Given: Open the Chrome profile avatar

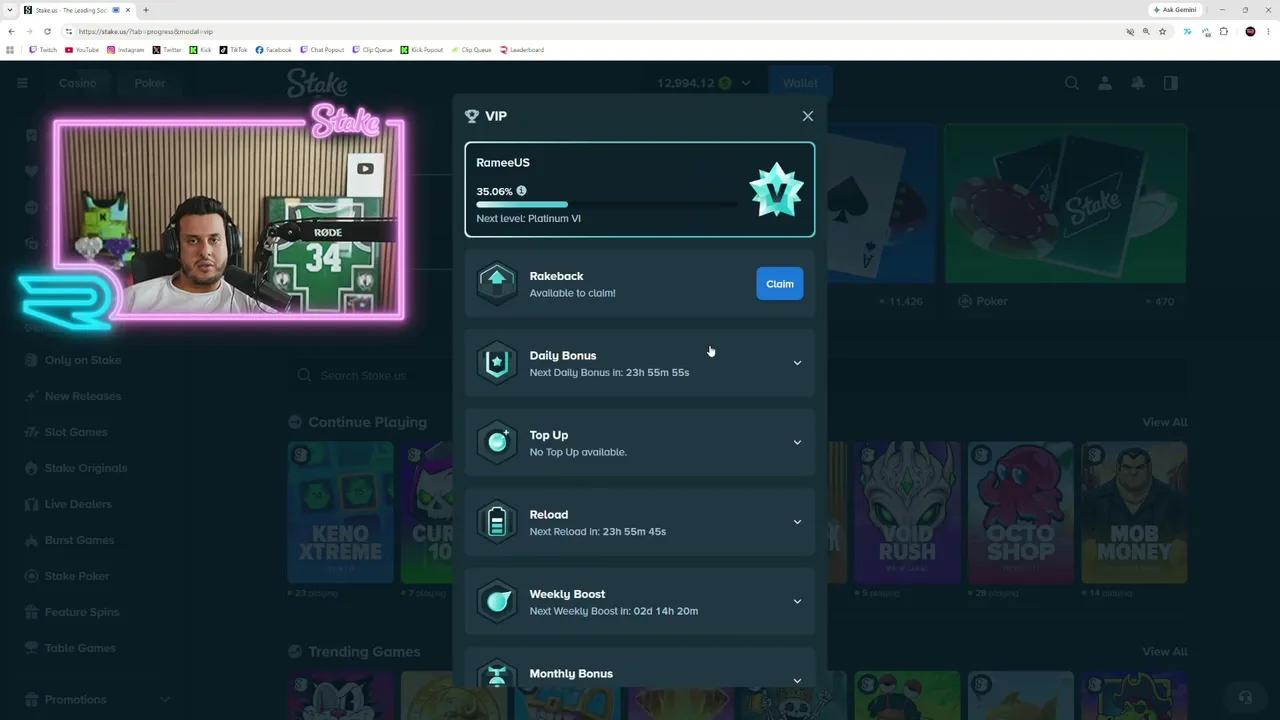Looking at the screenshot, I should tap(1250, 31).
